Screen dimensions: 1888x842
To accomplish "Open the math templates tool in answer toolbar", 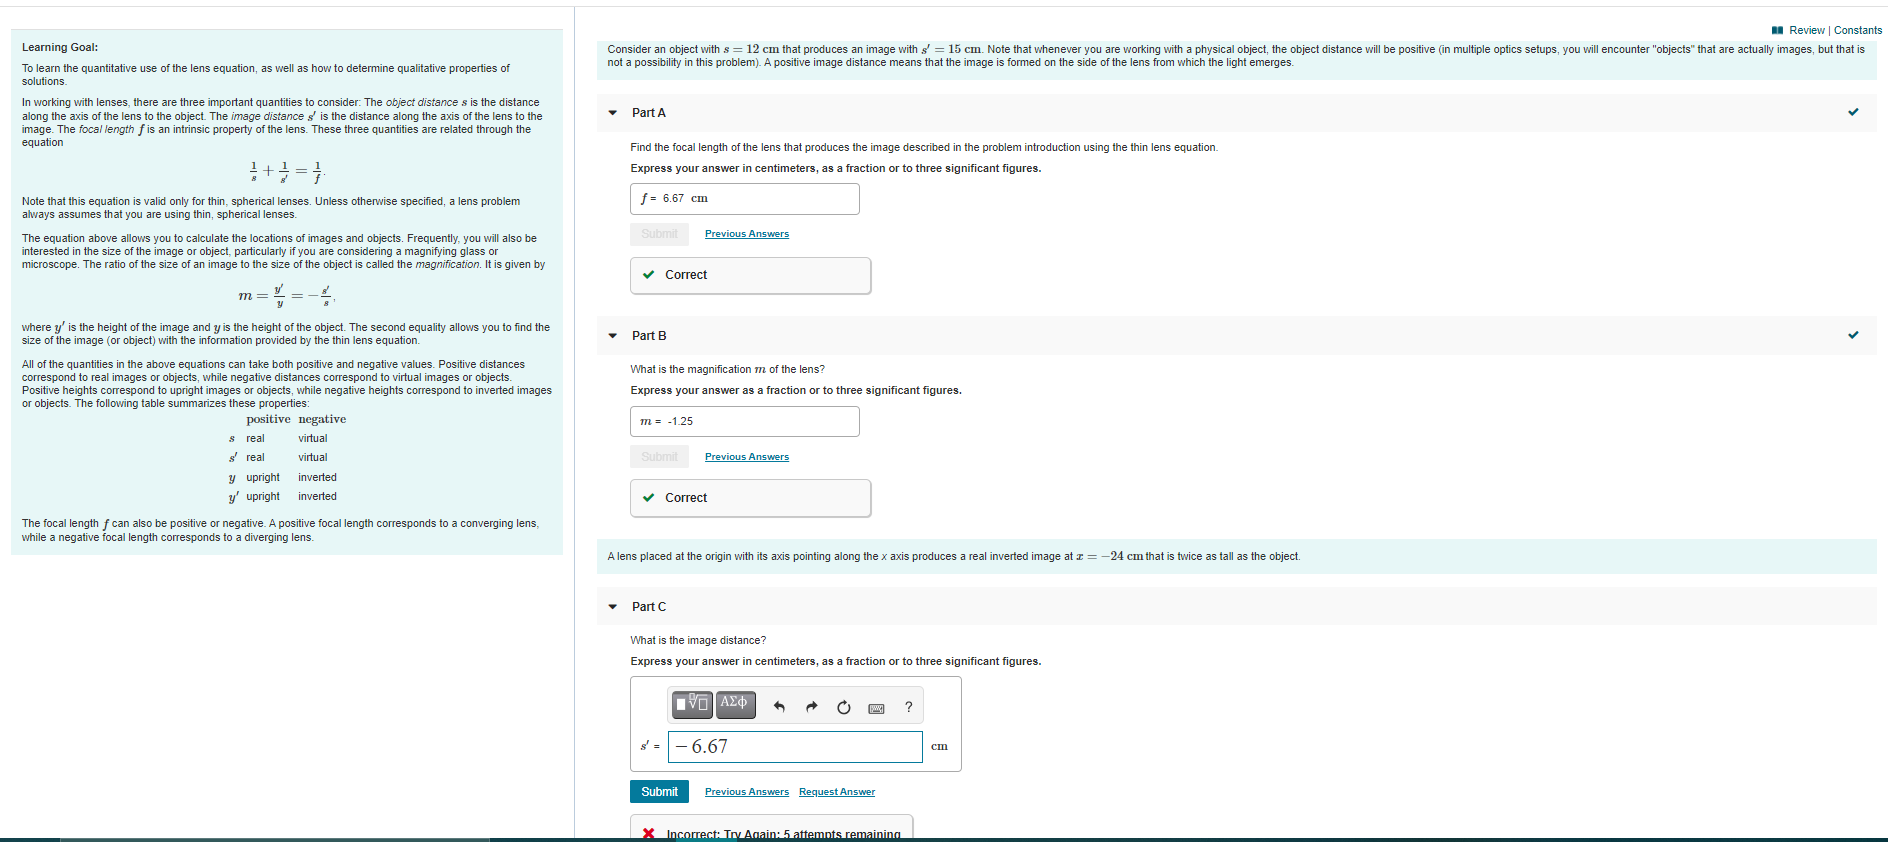I will coord(692,704).
